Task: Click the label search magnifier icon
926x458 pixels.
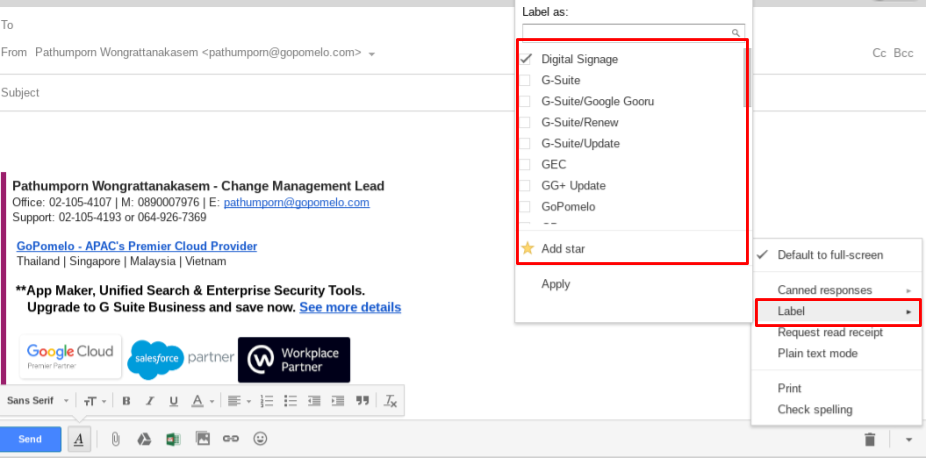Action: coord(735,32)
